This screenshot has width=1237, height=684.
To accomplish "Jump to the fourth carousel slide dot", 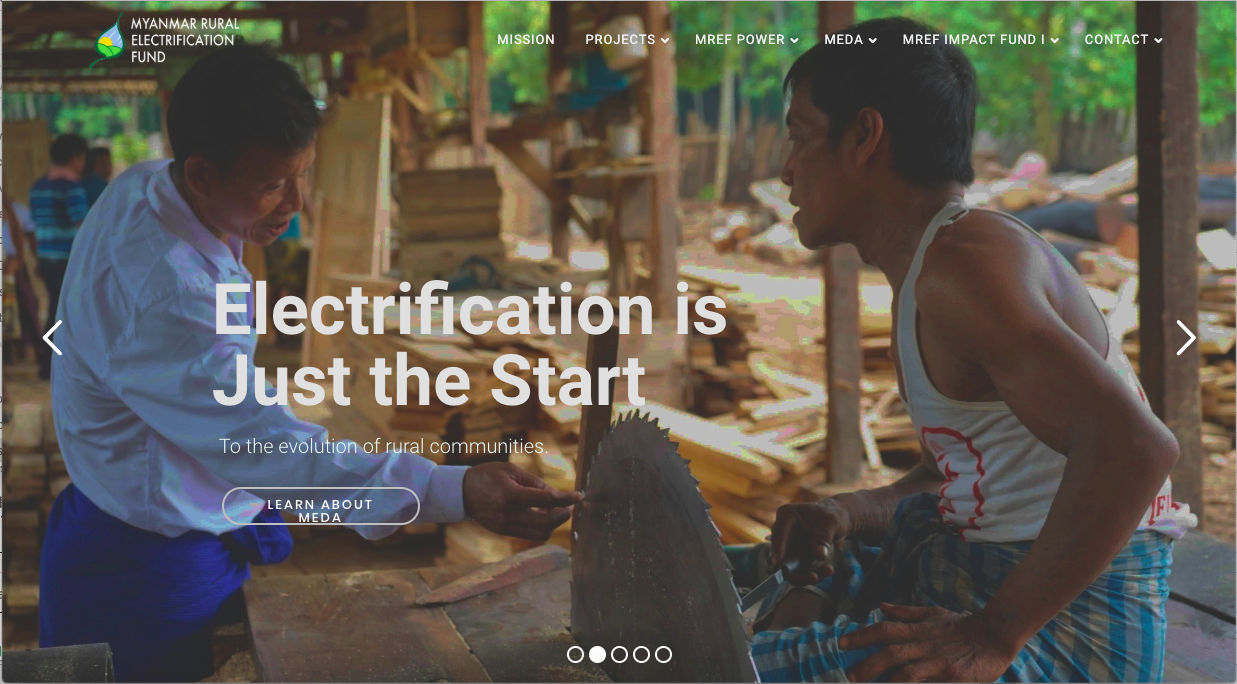I will coord(641,654).
